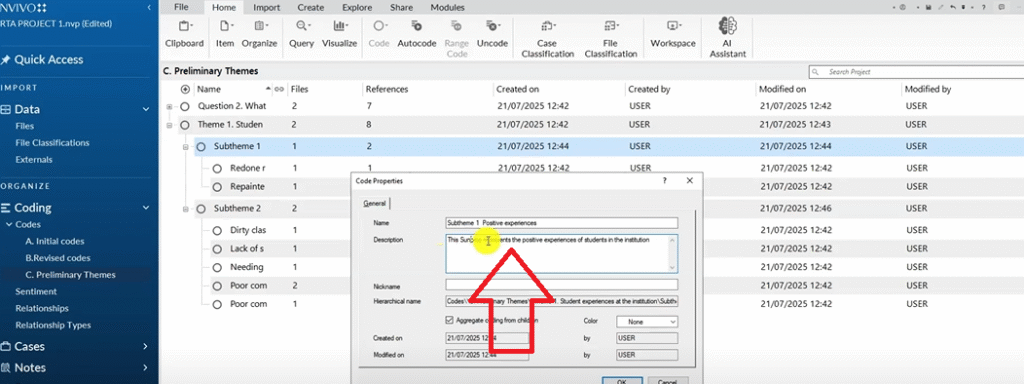Collapse the Data section in sidebar
Screen dimensions: 1024x384
(146, 110)
